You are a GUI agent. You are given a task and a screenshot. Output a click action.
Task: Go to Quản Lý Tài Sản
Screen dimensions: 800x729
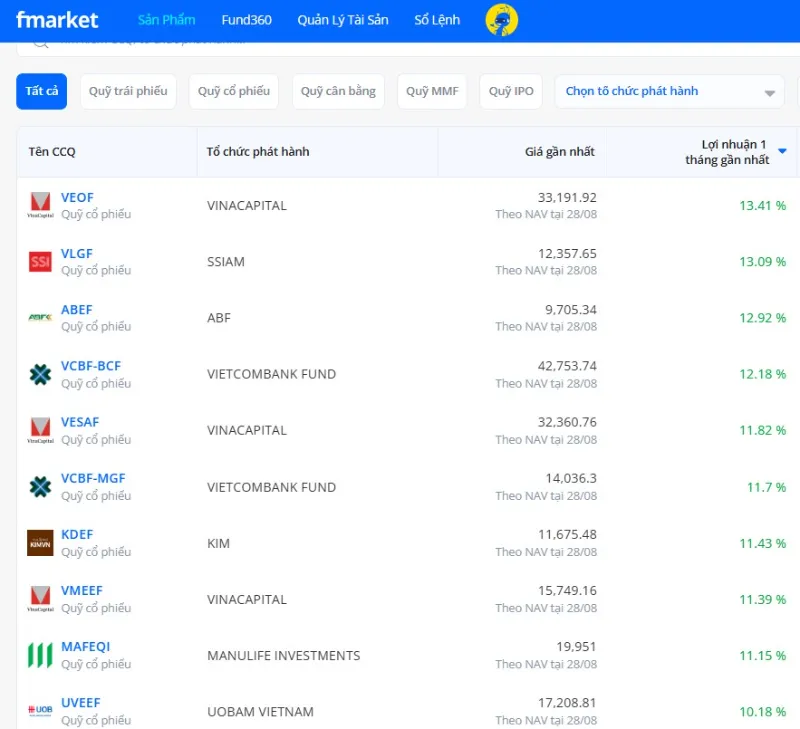343,20
